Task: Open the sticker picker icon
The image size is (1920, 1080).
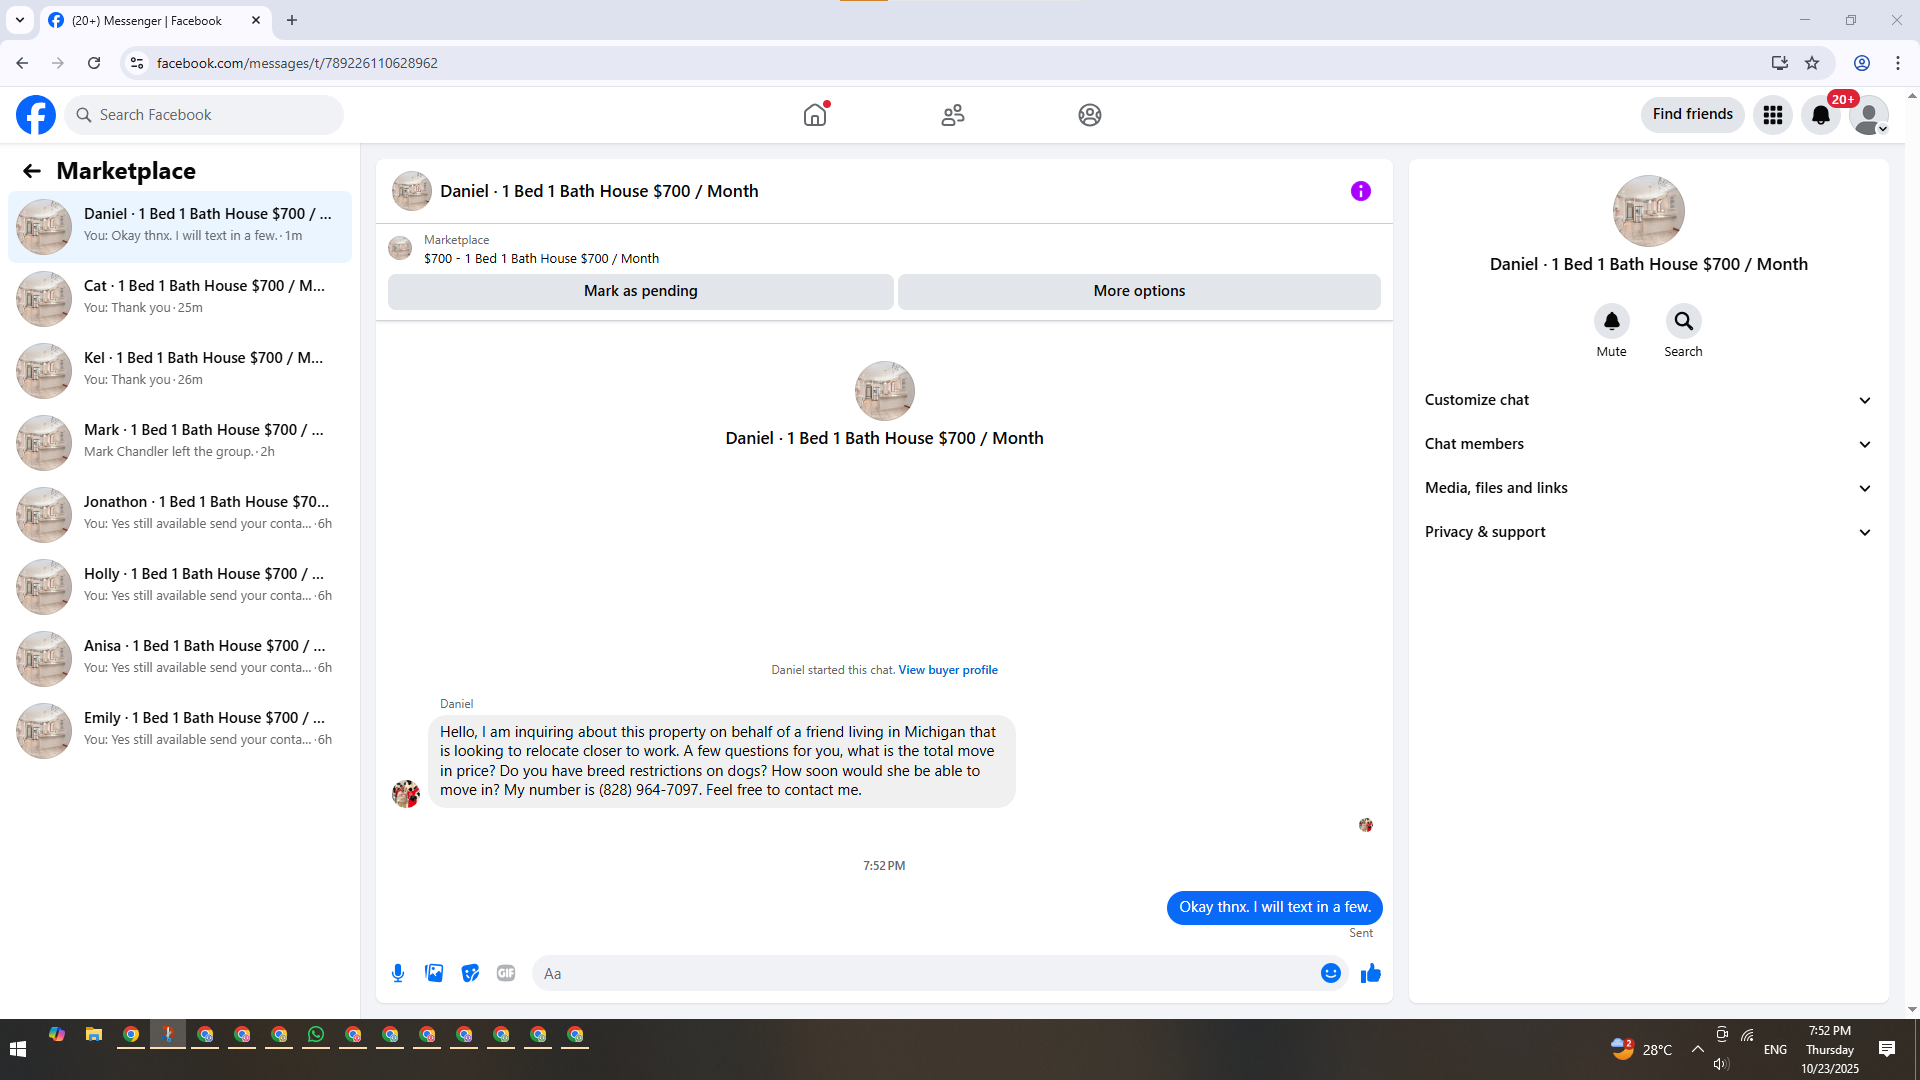Action: coord(470,973)
